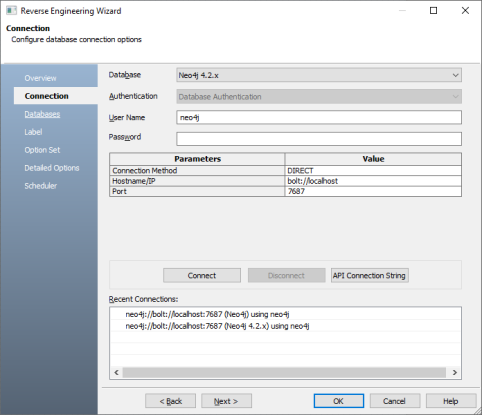Open the API Connection String button

[x=369, y=275]
